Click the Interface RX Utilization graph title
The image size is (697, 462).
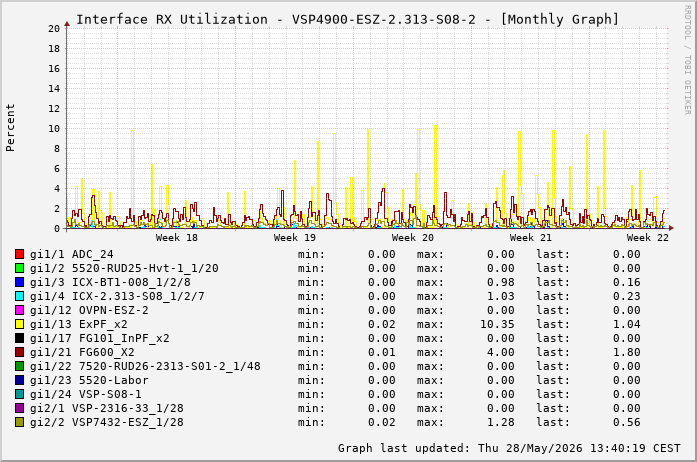[347, 20]
